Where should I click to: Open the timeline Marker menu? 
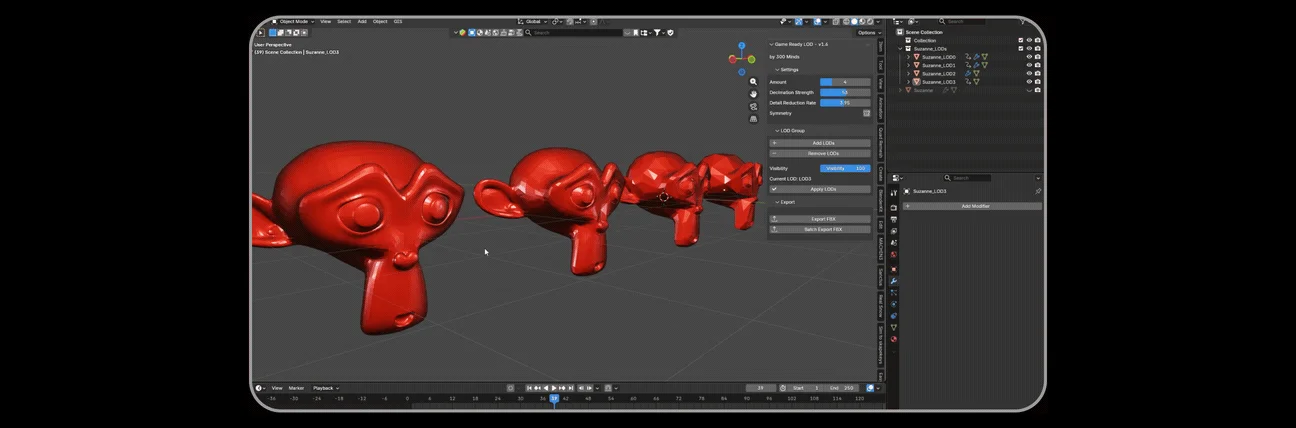coord(297,388)
